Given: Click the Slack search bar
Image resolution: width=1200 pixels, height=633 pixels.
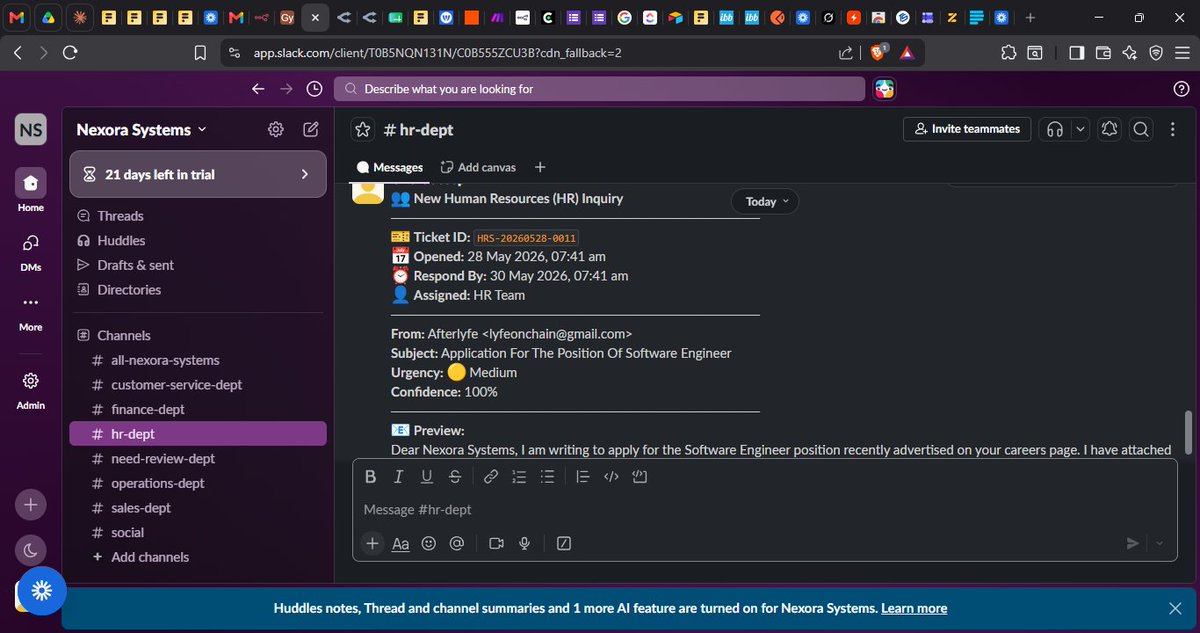Looking at the screenshot, I should 599,89.
